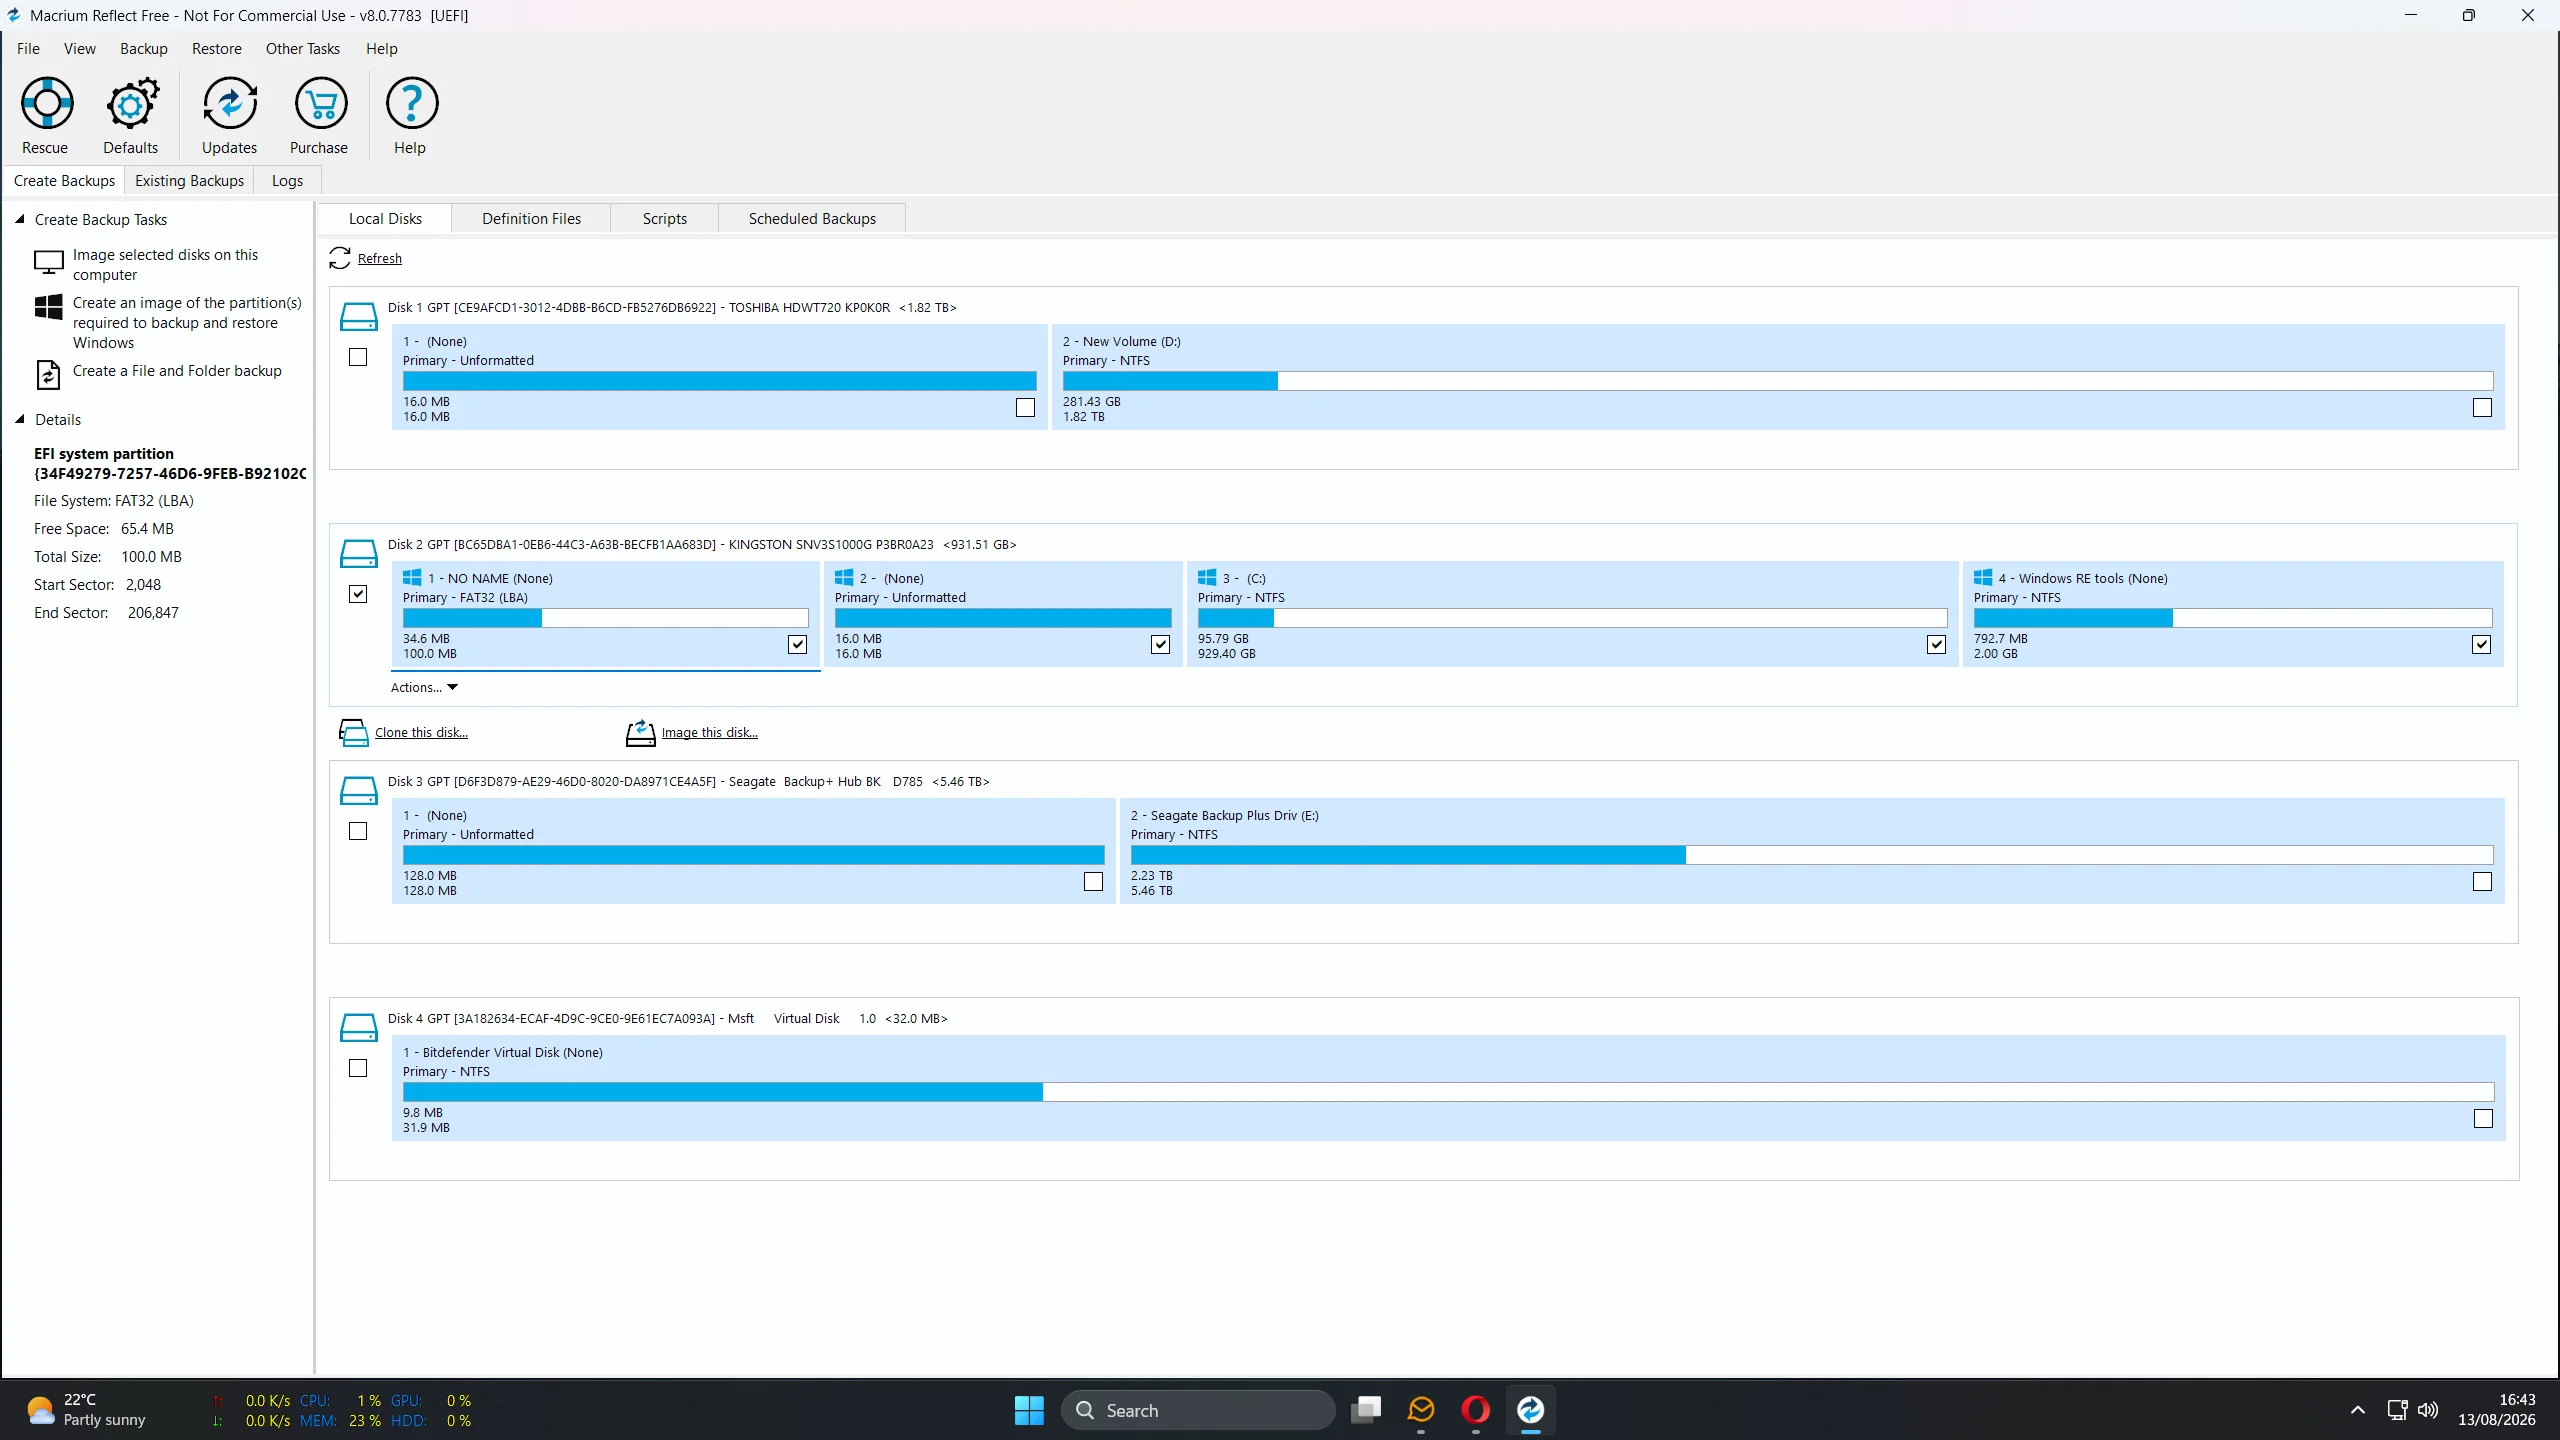Click the Image this disk link

709,732
